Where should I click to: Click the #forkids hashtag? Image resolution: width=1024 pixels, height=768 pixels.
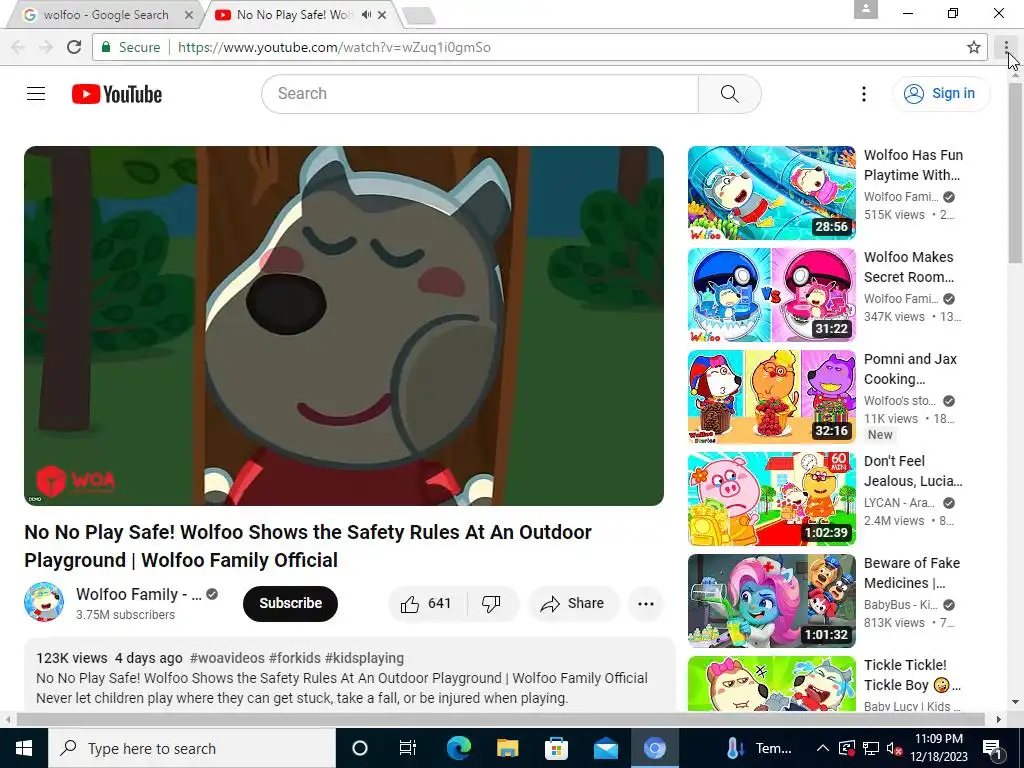295,658
